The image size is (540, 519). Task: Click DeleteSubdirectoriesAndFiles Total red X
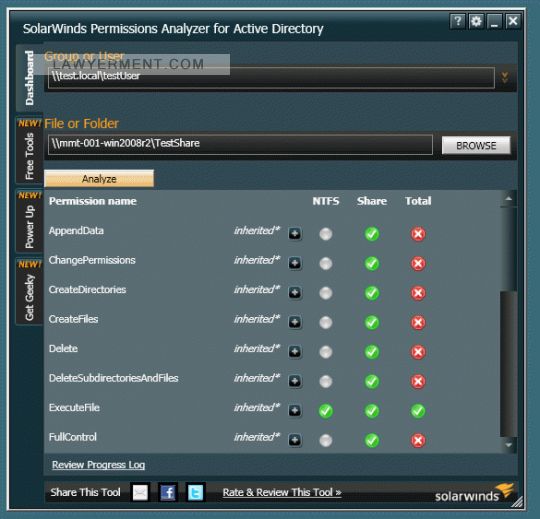tap(418, 381)
